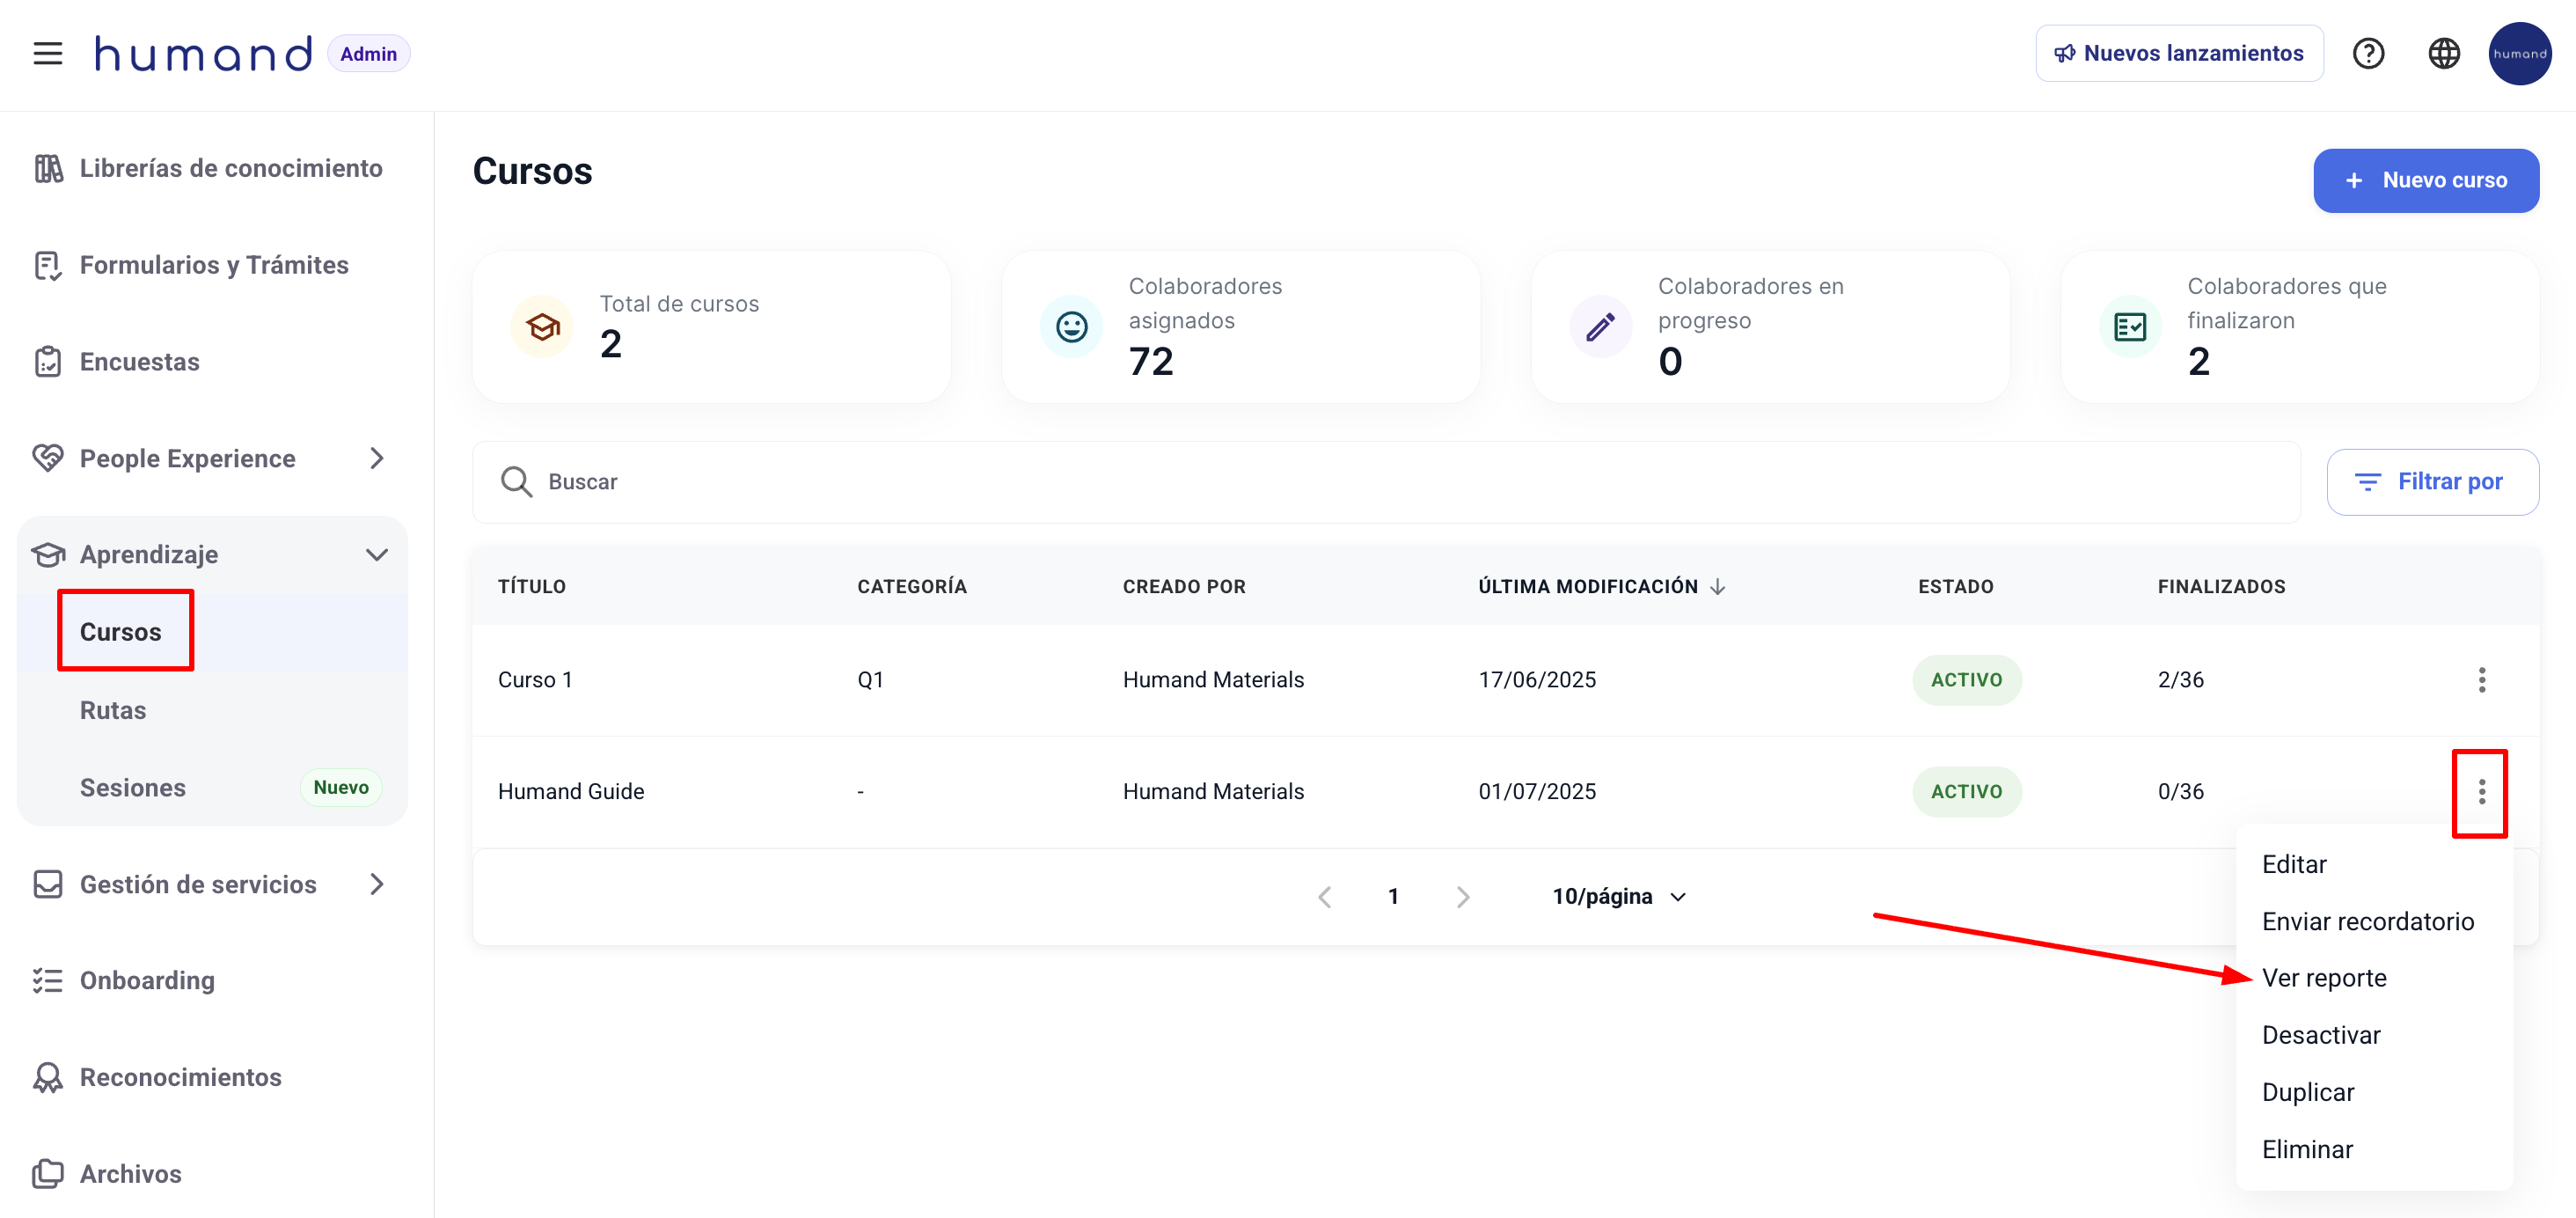Image resolution: width=2576 pixels, height=1218 pixels.
Task: Open the humand profile avatar
Action: point(2519,53)
